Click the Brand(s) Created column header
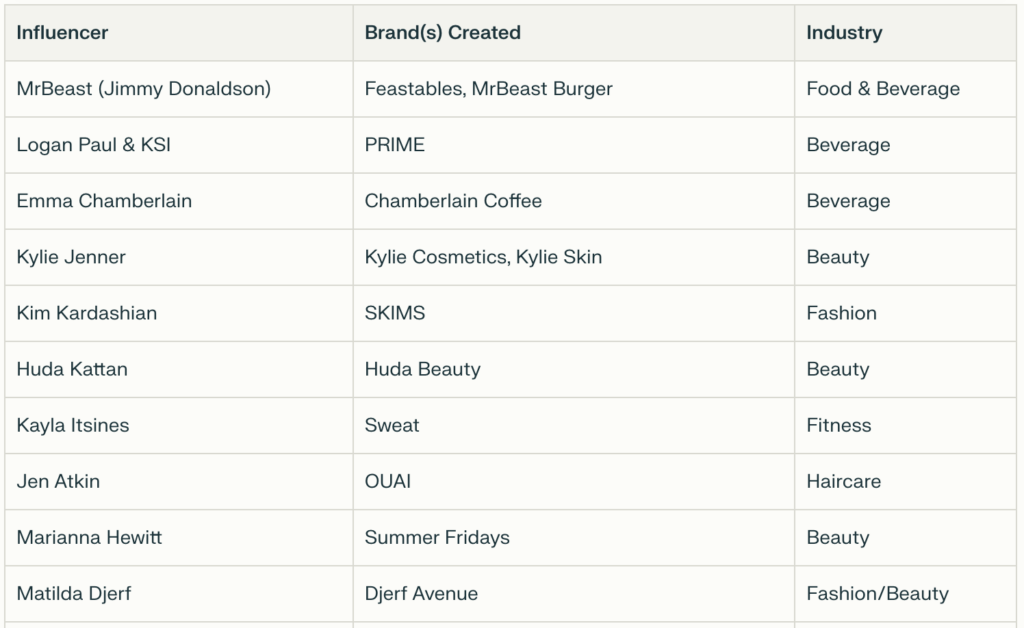Viewport: 1024px width, 628px height. coord(442,33)
